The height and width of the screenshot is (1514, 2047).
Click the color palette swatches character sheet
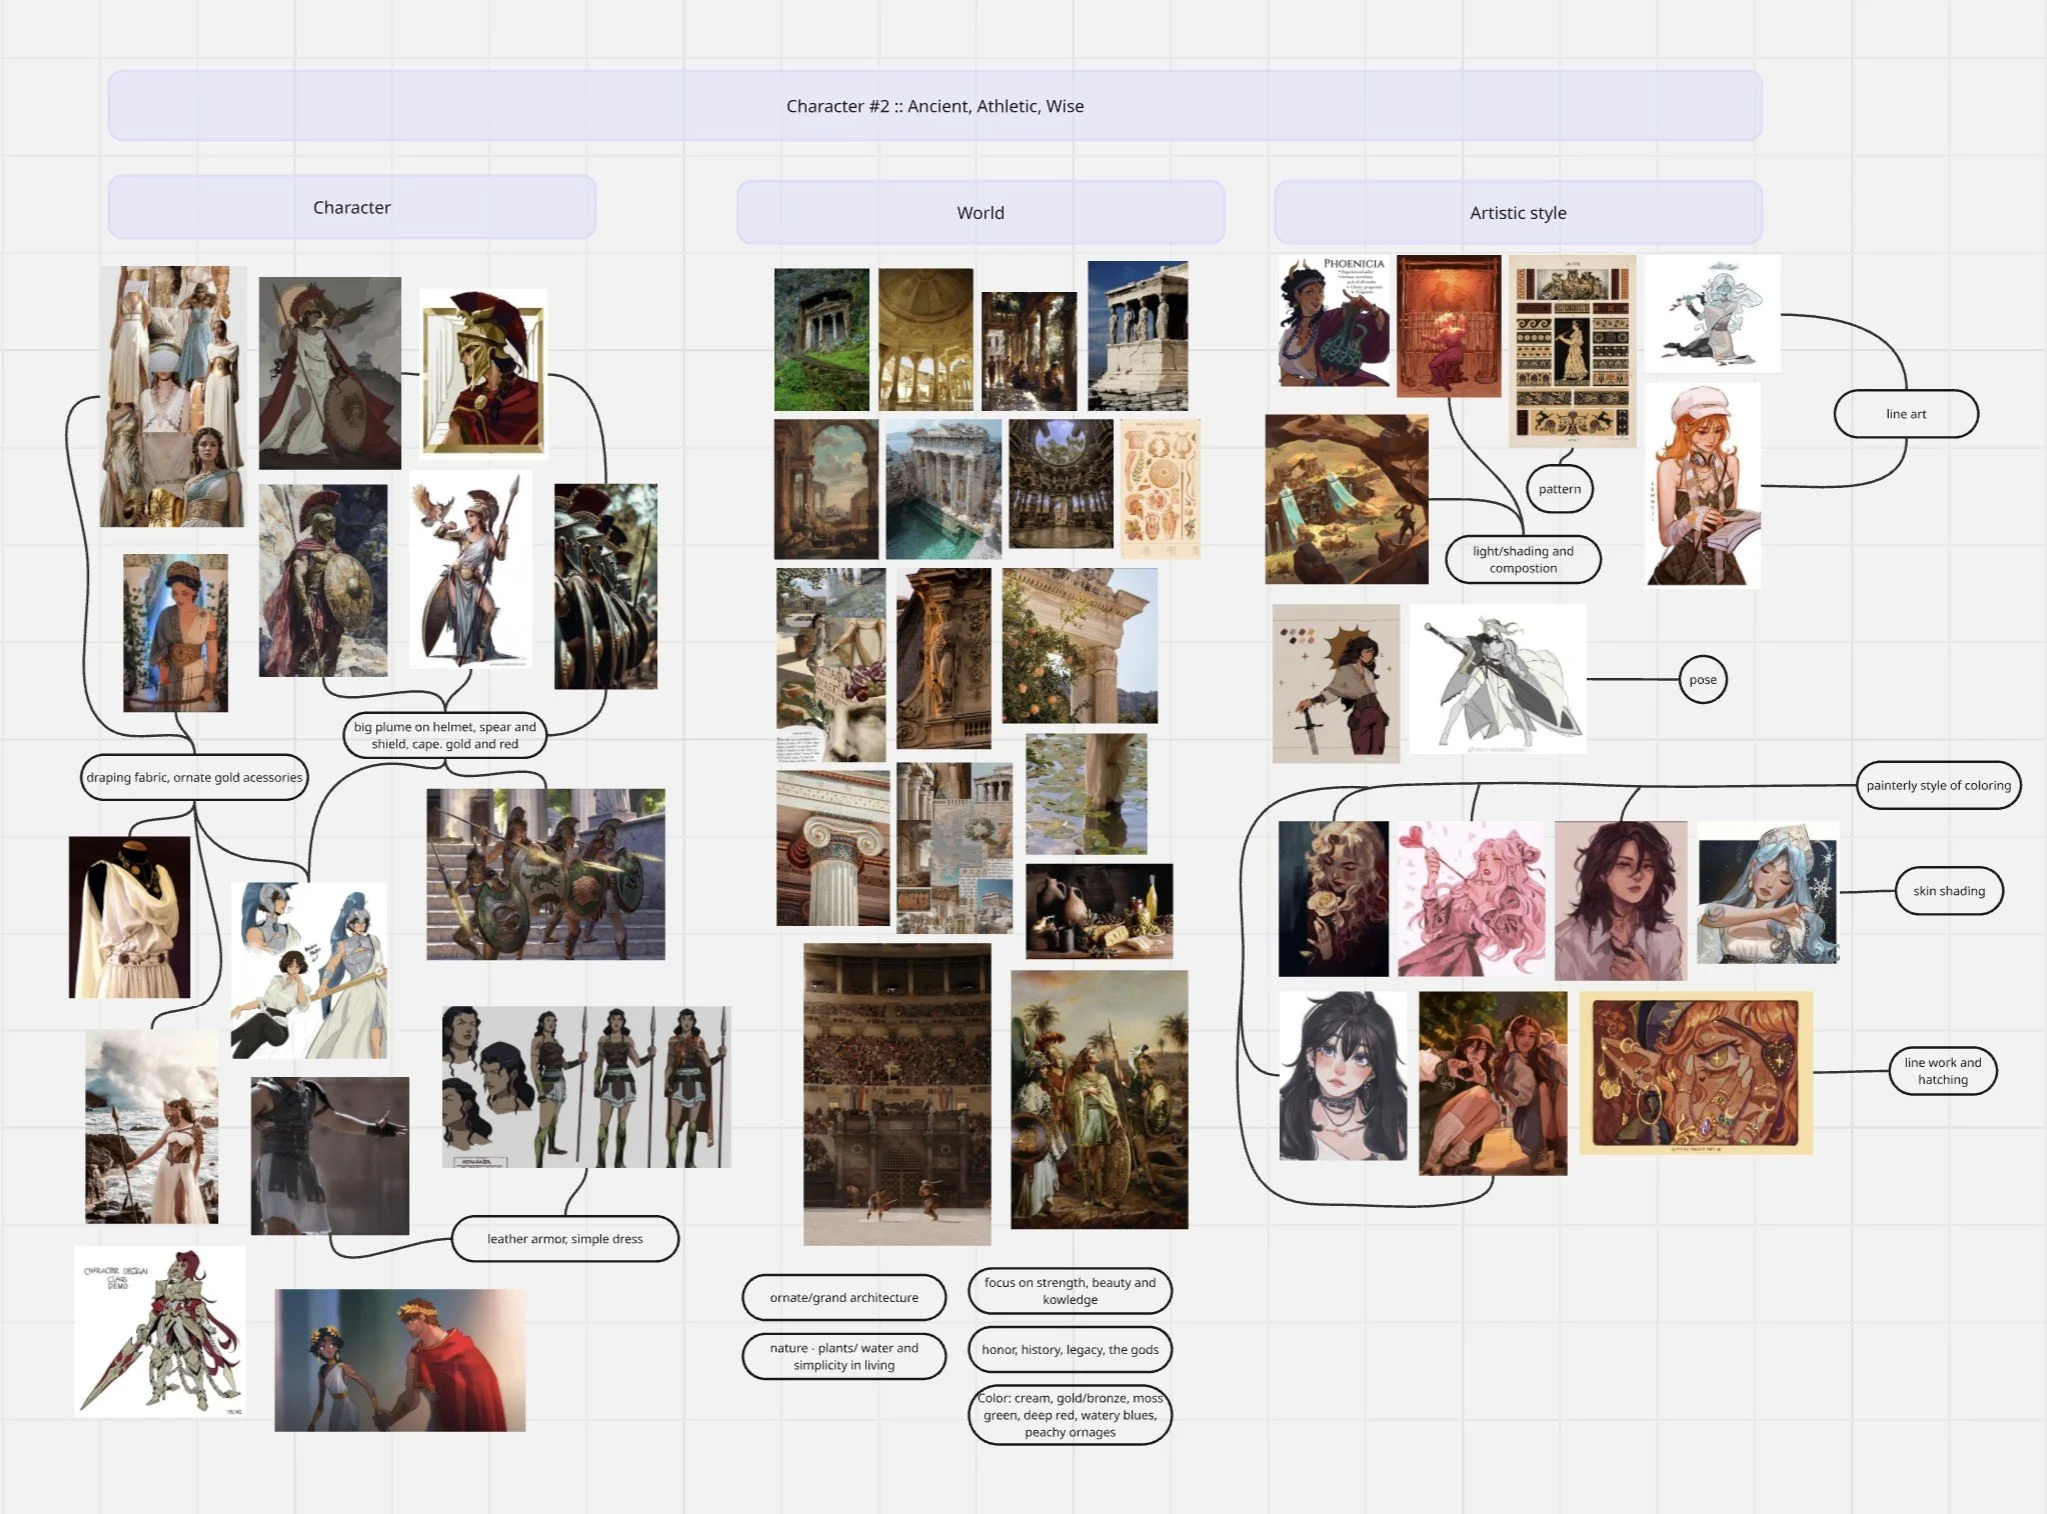click(x=1335, y=683)
